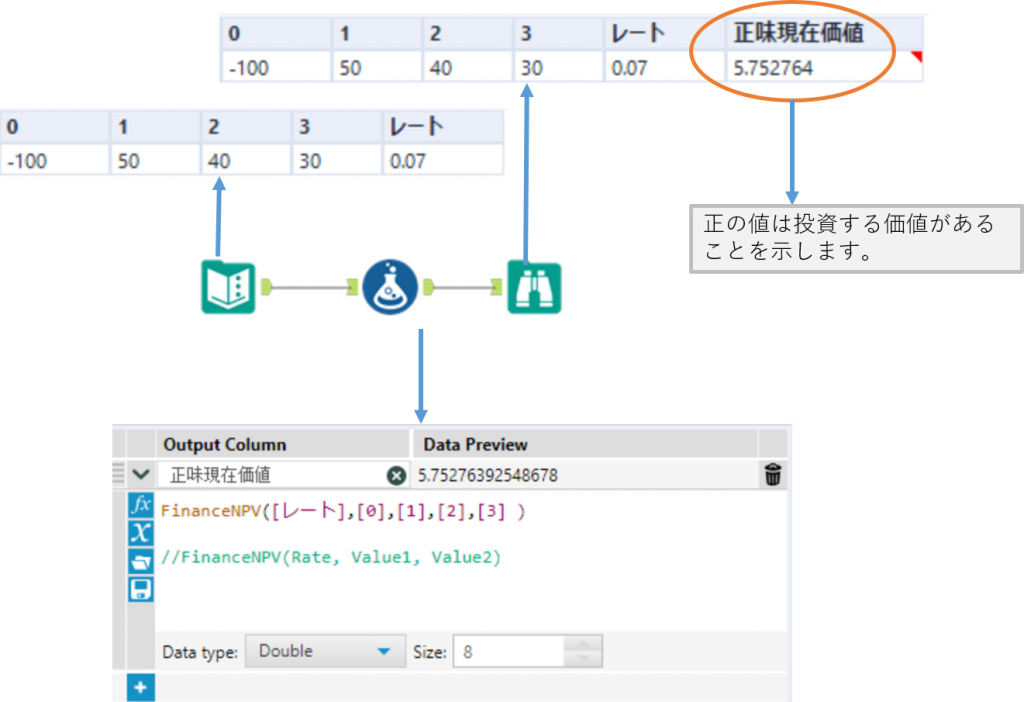The image size is (1024, 702).
Task: Click the Formula tool flask icon
Action: click(x=389, y=287)
